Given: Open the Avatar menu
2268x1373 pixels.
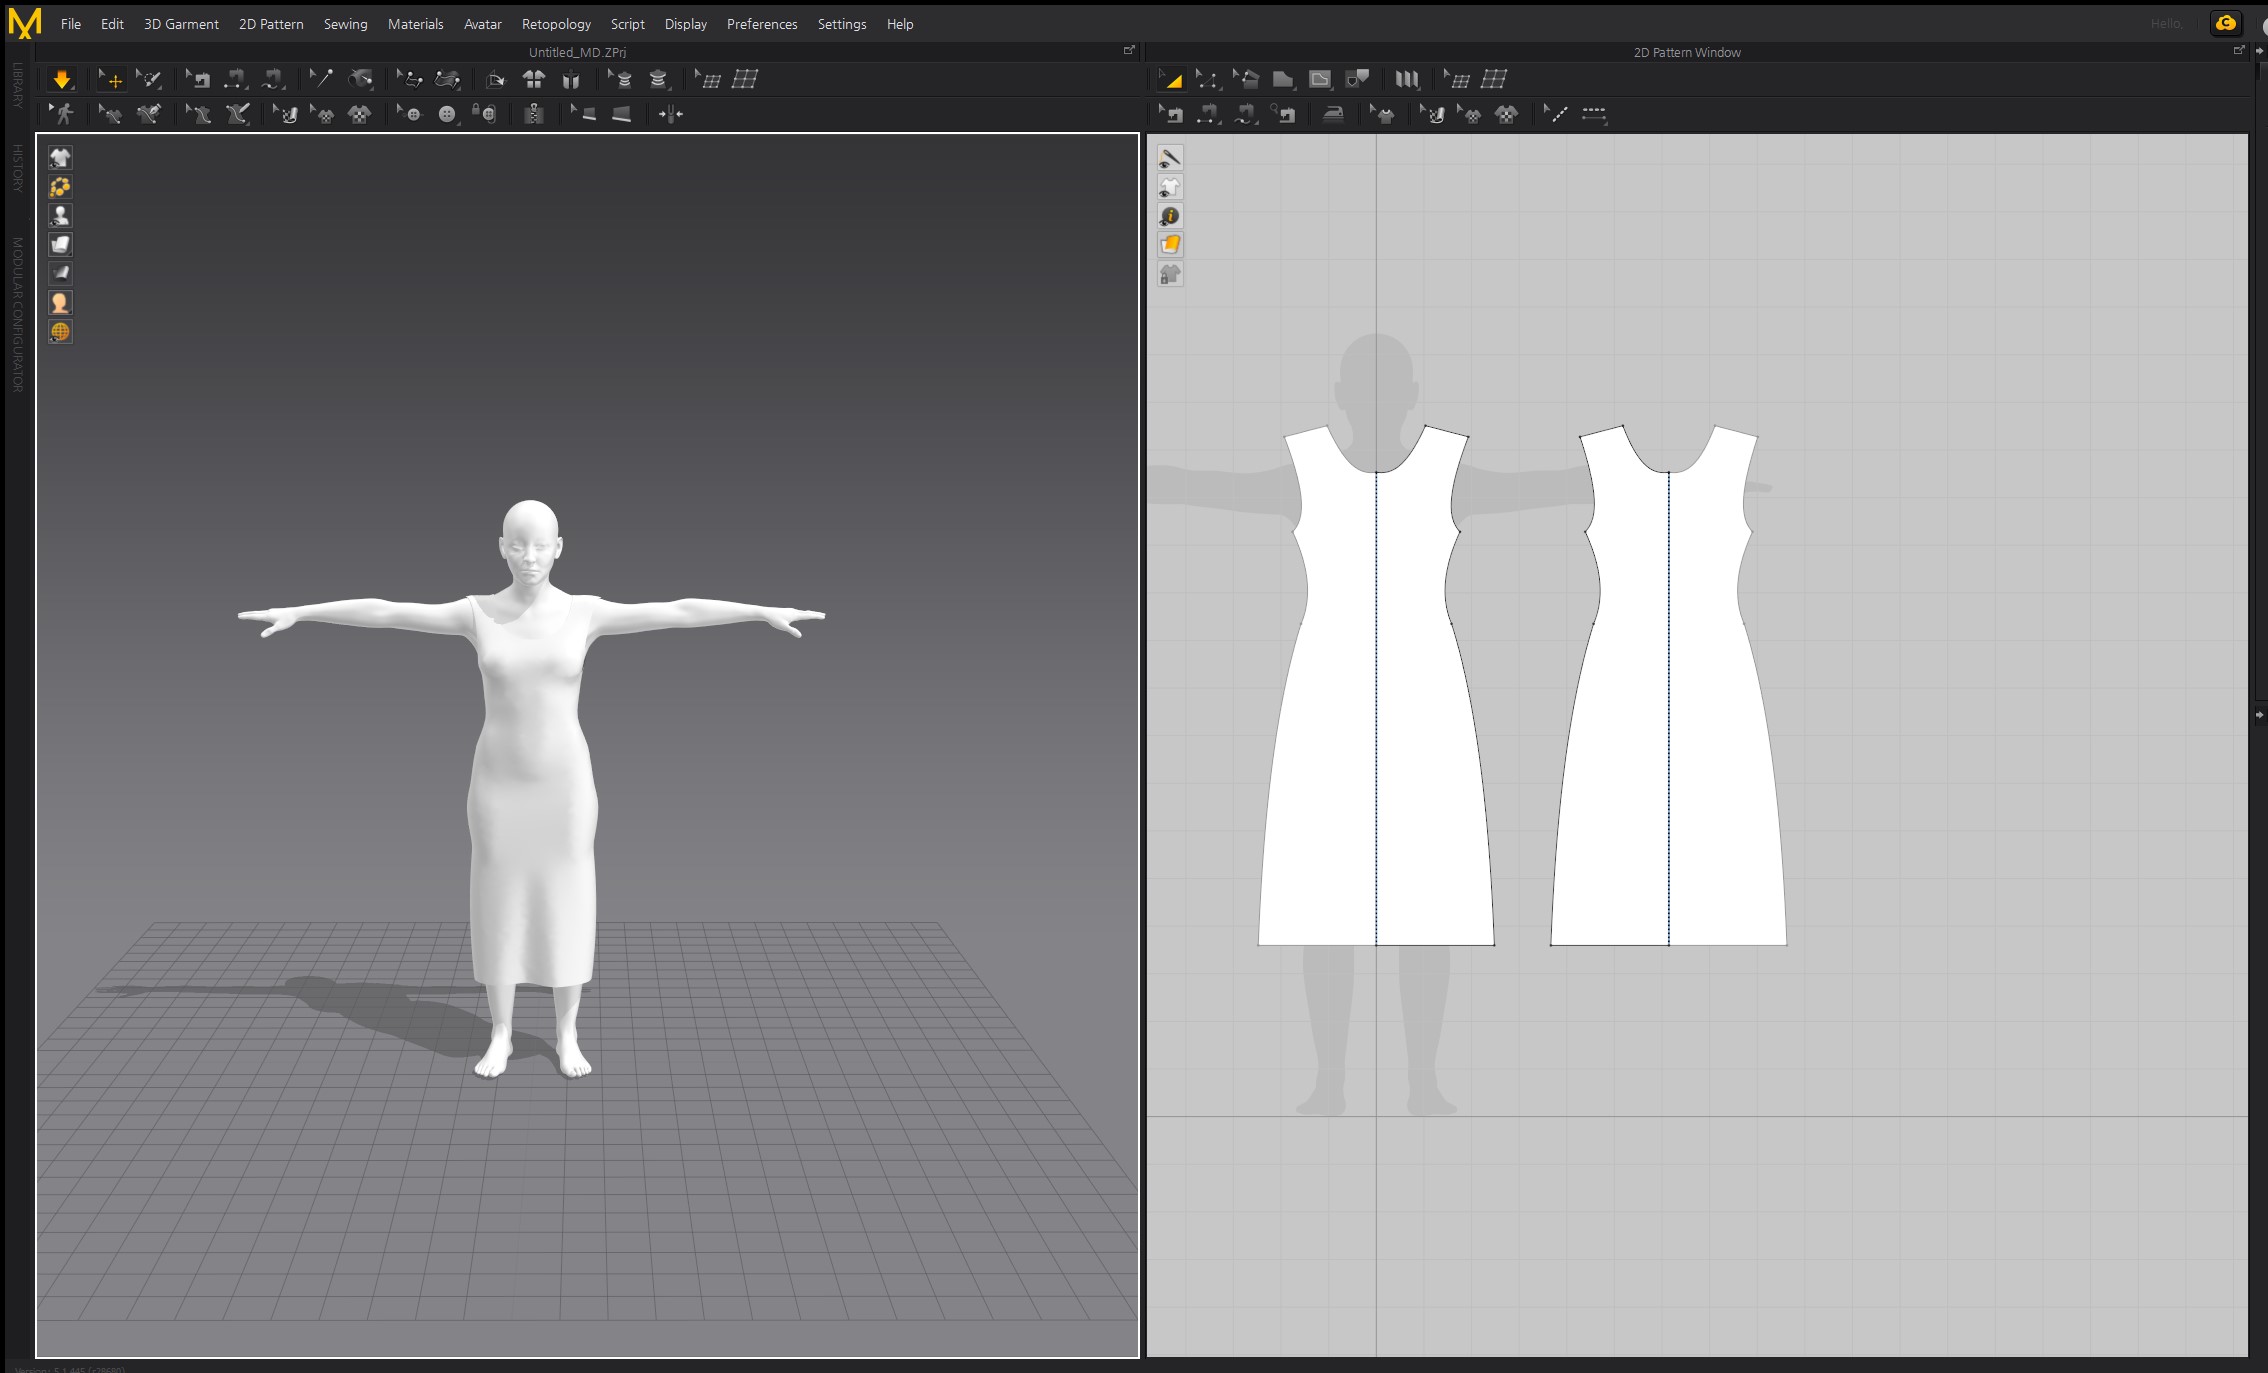Looking at the screenshot, I should pyautogui.click(x=482, y=24).
